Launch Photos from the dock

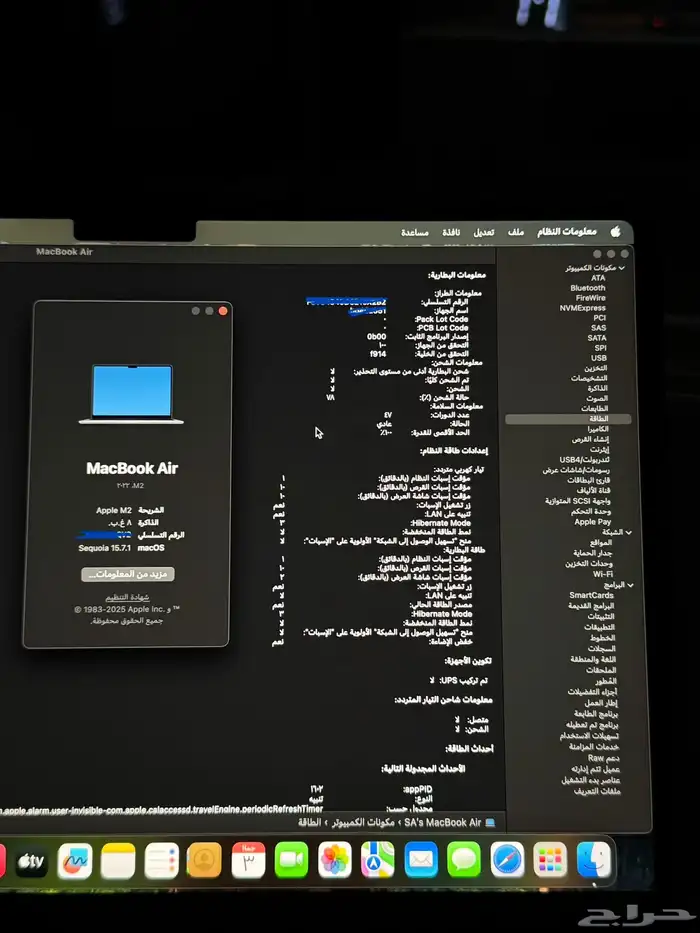335,859
